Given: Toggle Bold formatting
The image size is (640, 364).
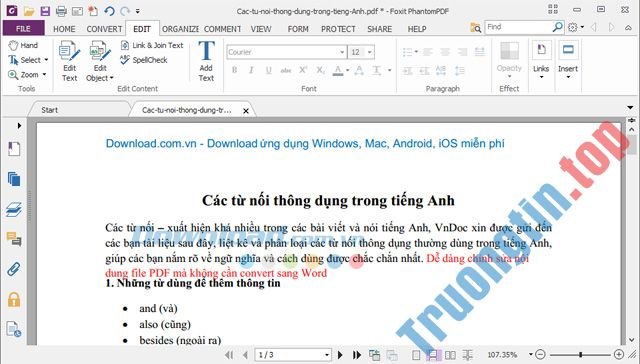Looking at the screenshot, I should (x=234, y=70).
